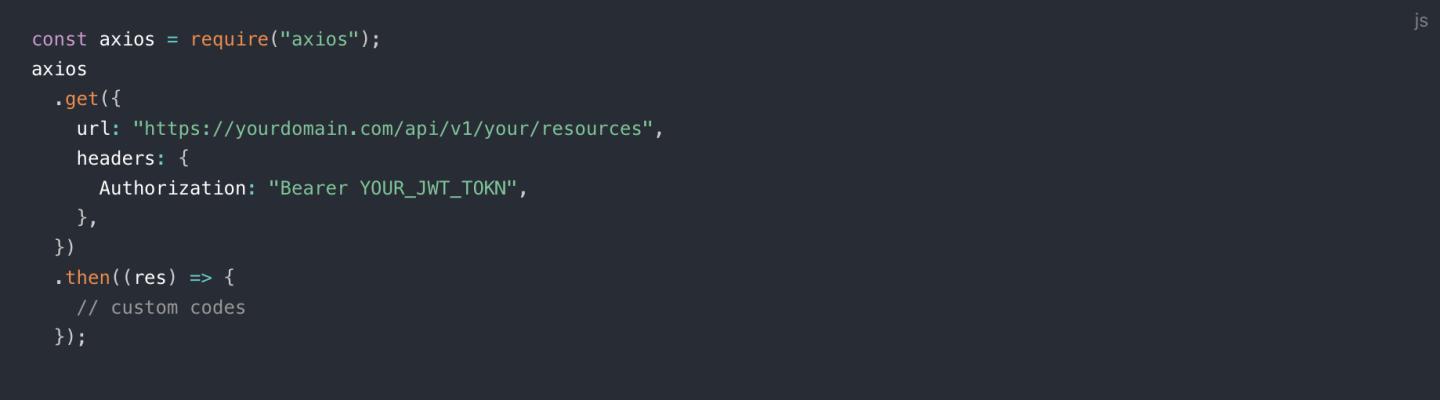
Task: Click the final closing }); line
Action: coord(70,336)
